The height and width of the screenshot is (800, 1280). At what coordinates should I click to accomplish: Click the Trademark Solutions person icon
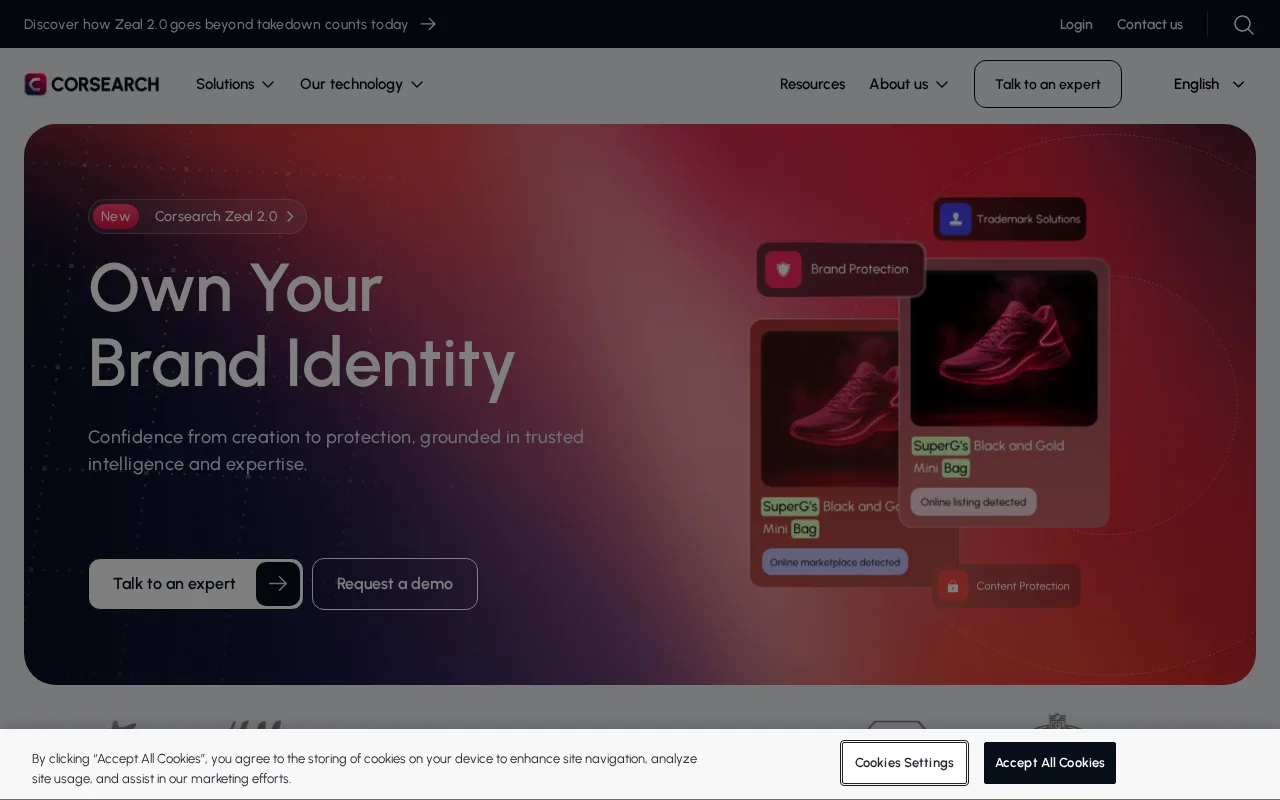click(955, 219)
